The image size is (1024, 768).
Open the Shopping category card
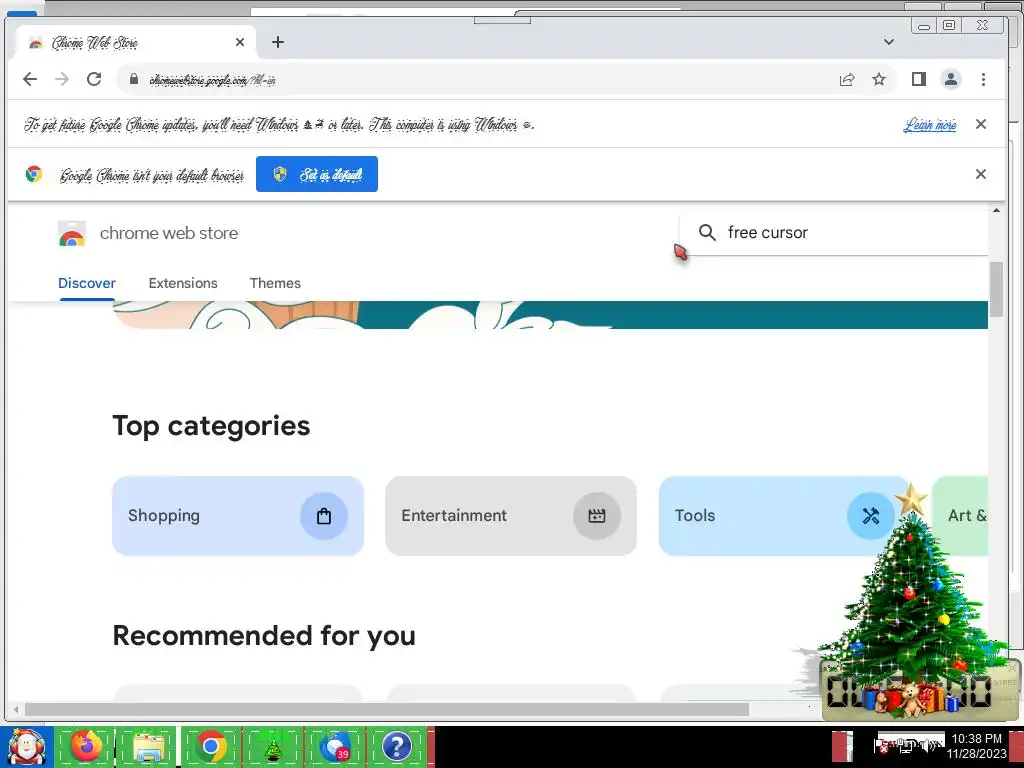[238, 516]
